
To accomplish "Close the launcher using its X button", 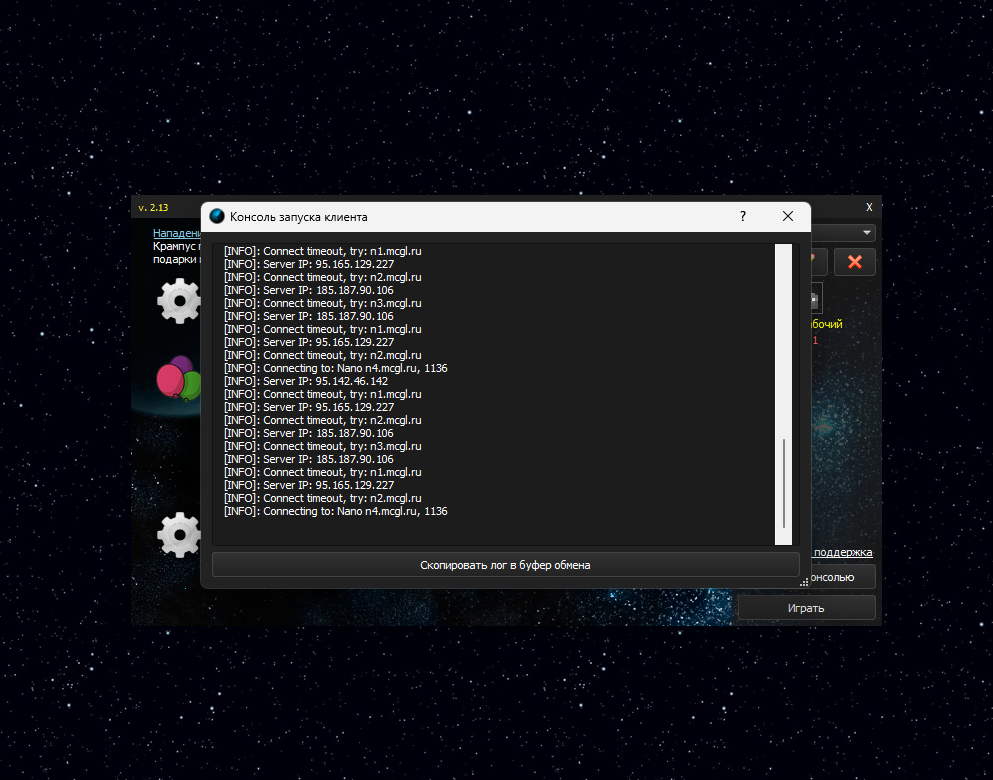I will pyautogui.click(x=869, y=207).
